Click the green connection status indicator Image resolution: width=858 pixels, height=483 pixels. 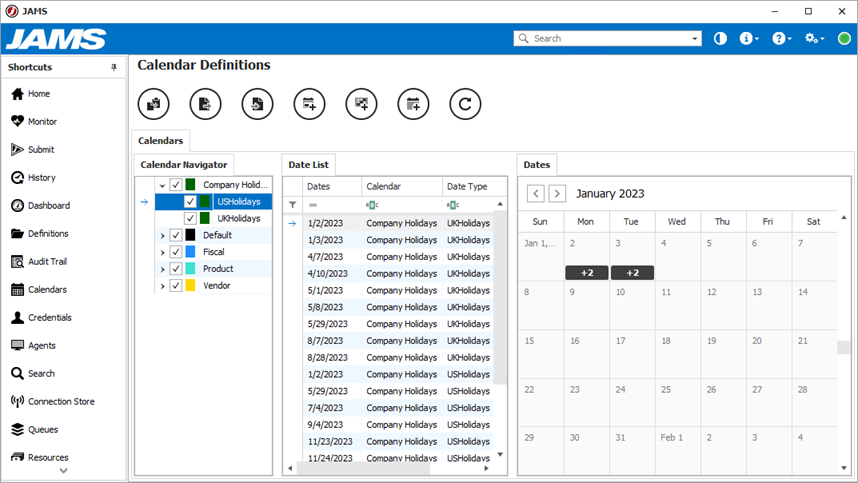tap(844, 38)
